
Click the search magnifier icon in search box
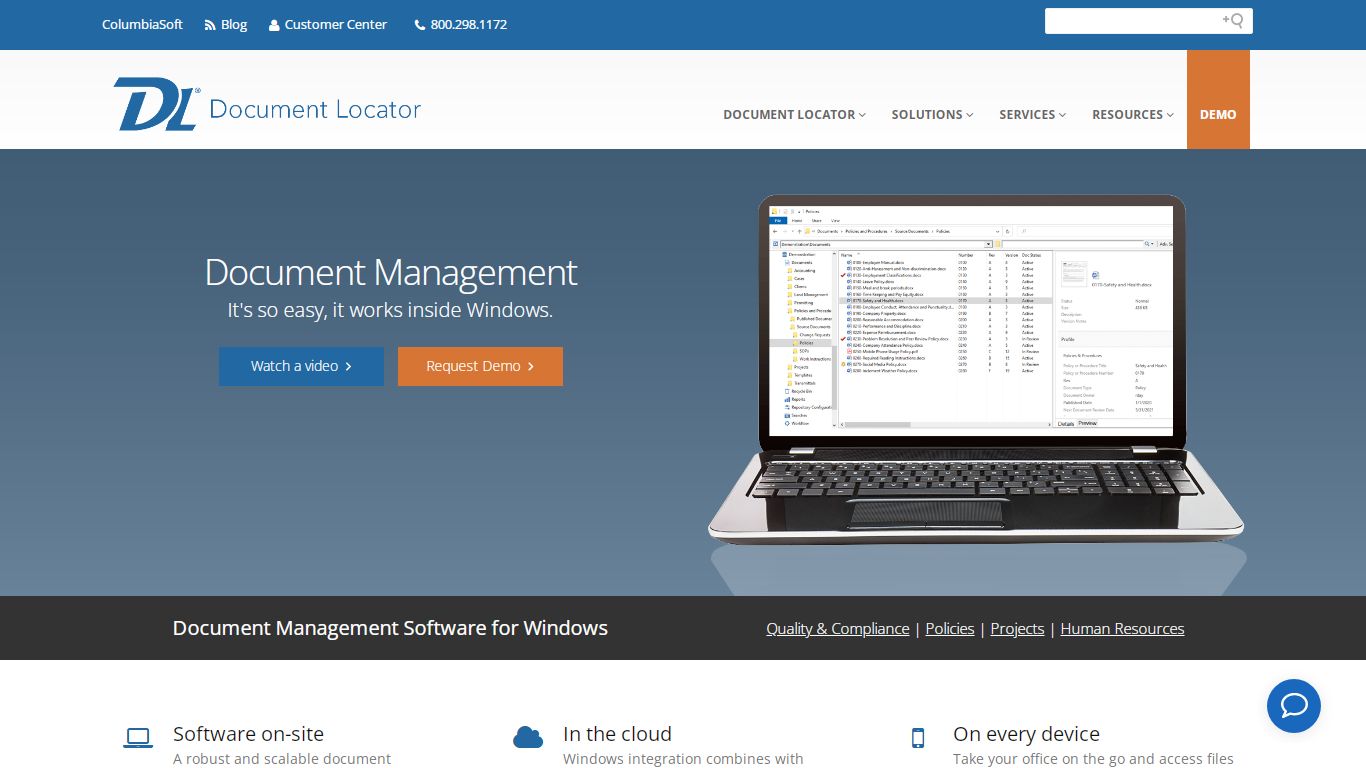1233,21
